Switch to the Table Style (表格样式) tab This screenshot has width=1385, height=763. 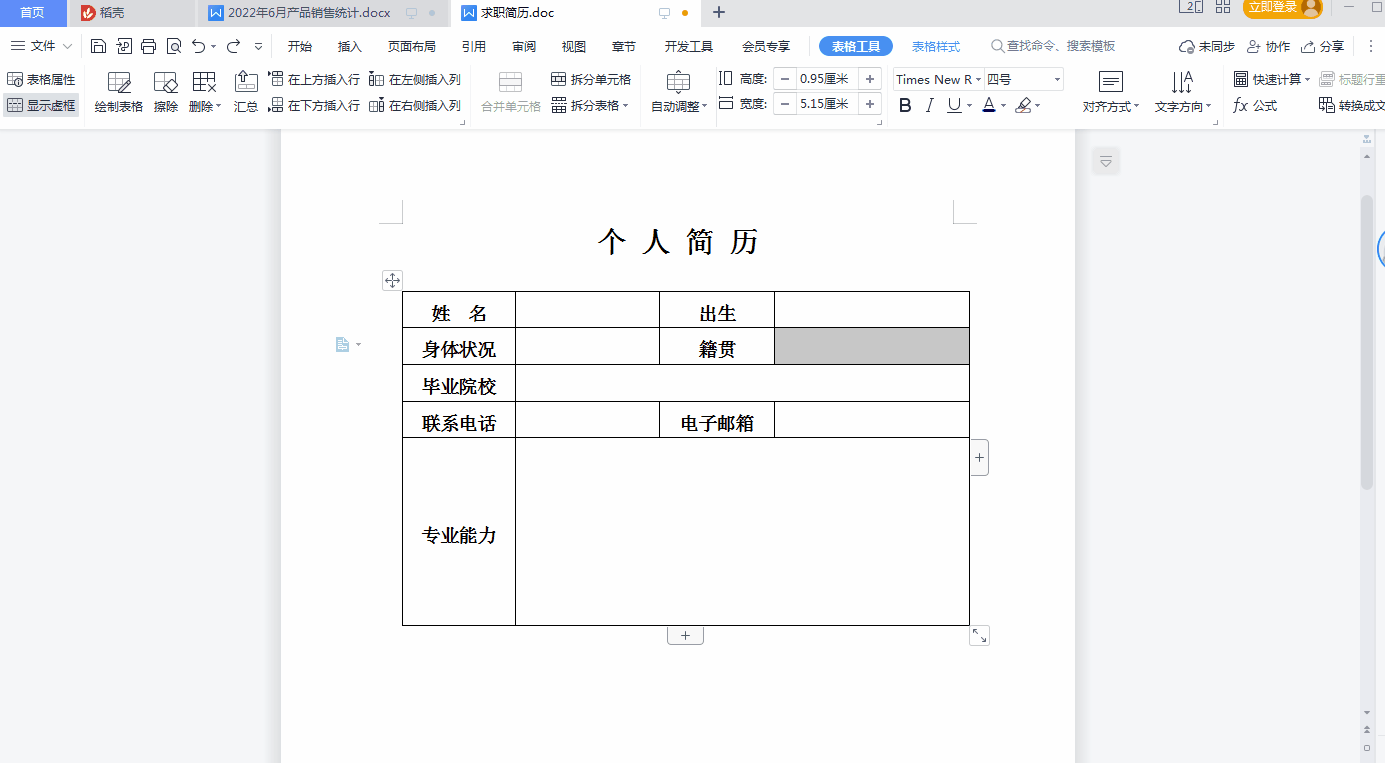pyautogui.click(x=936, y=46)
